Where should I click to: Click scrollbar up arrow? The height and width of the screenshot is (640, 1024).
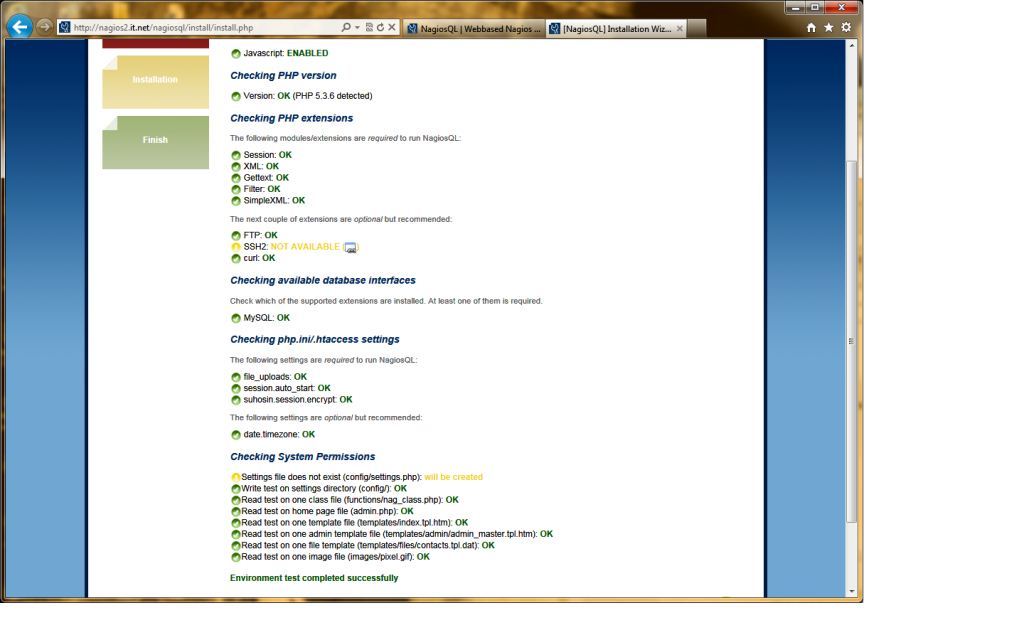[852, 46]
